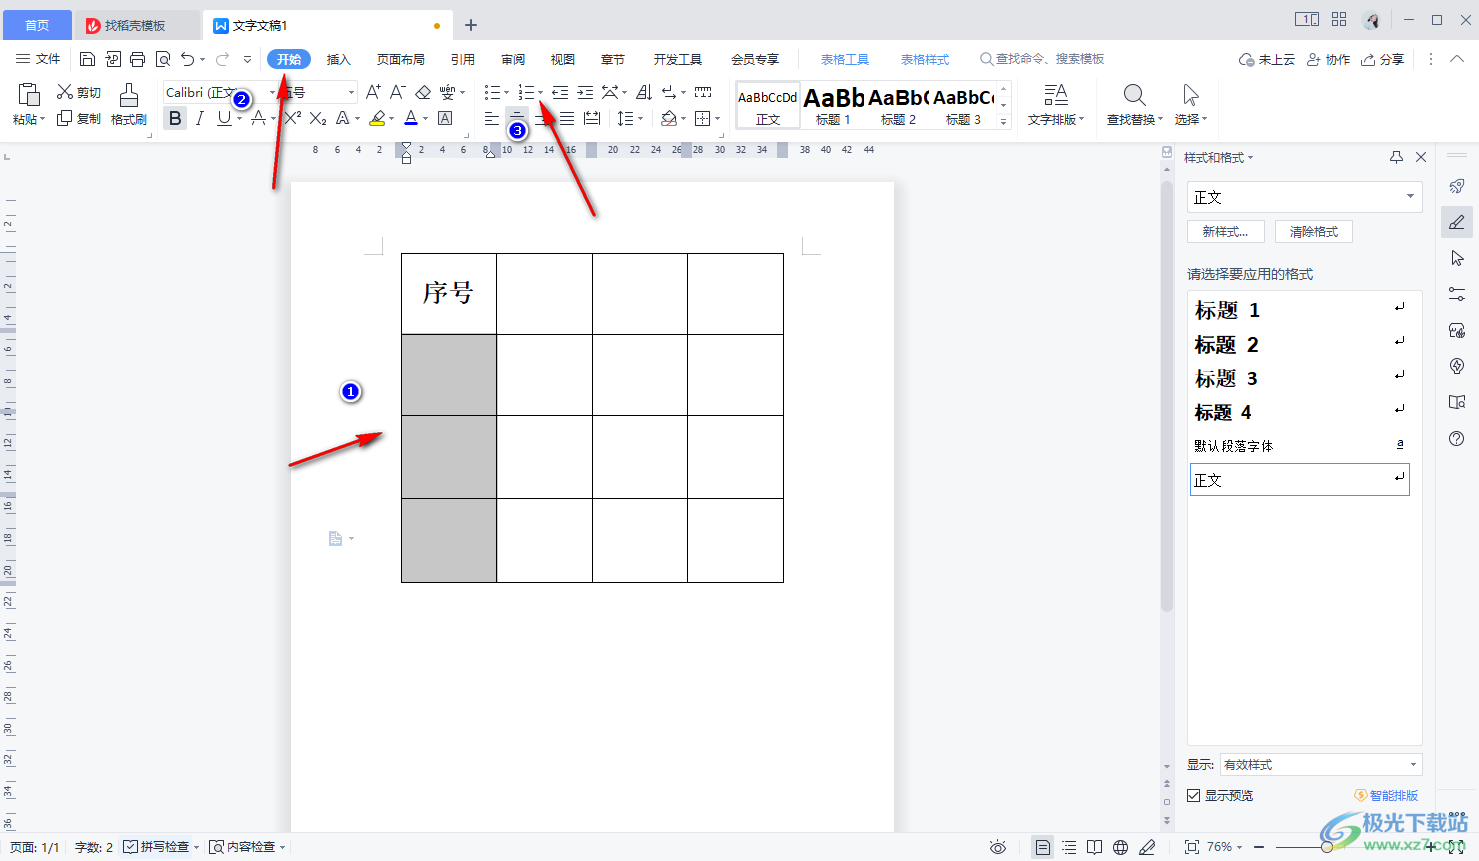1479x861 pixels.
Task: Open the 文件 menu
Action: coord(38,59)
